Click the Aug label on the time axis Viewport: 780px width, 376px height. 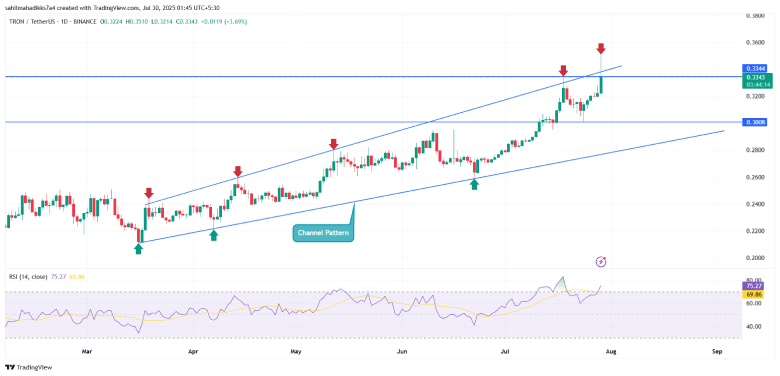(x=610, y=352)
